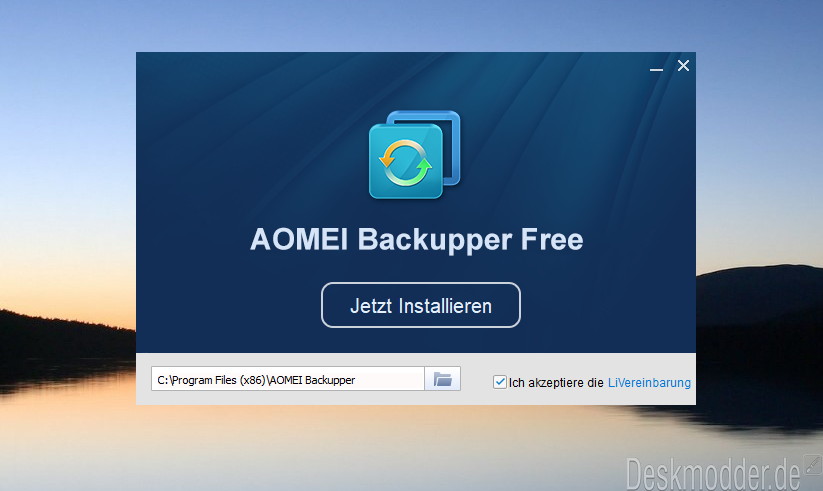823x491 pixels.
Task: Toggle the 'Ich akzeptiere die' label
Action: click(x=556, y=383)
